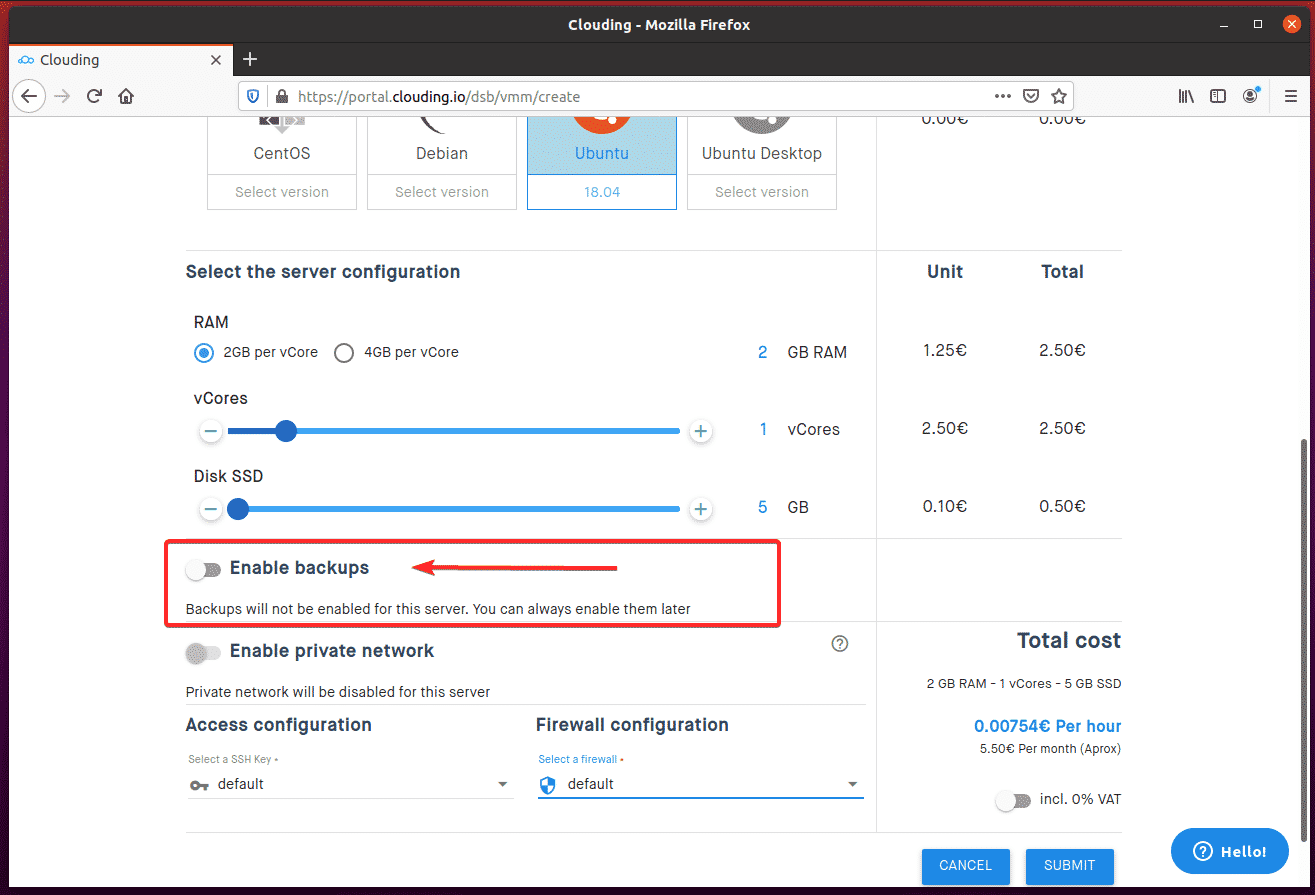The width and height of the screenshot is (1315, 895).
Task: Click the '0.00754€ Per hour' price text
Action: (1048, 727)
